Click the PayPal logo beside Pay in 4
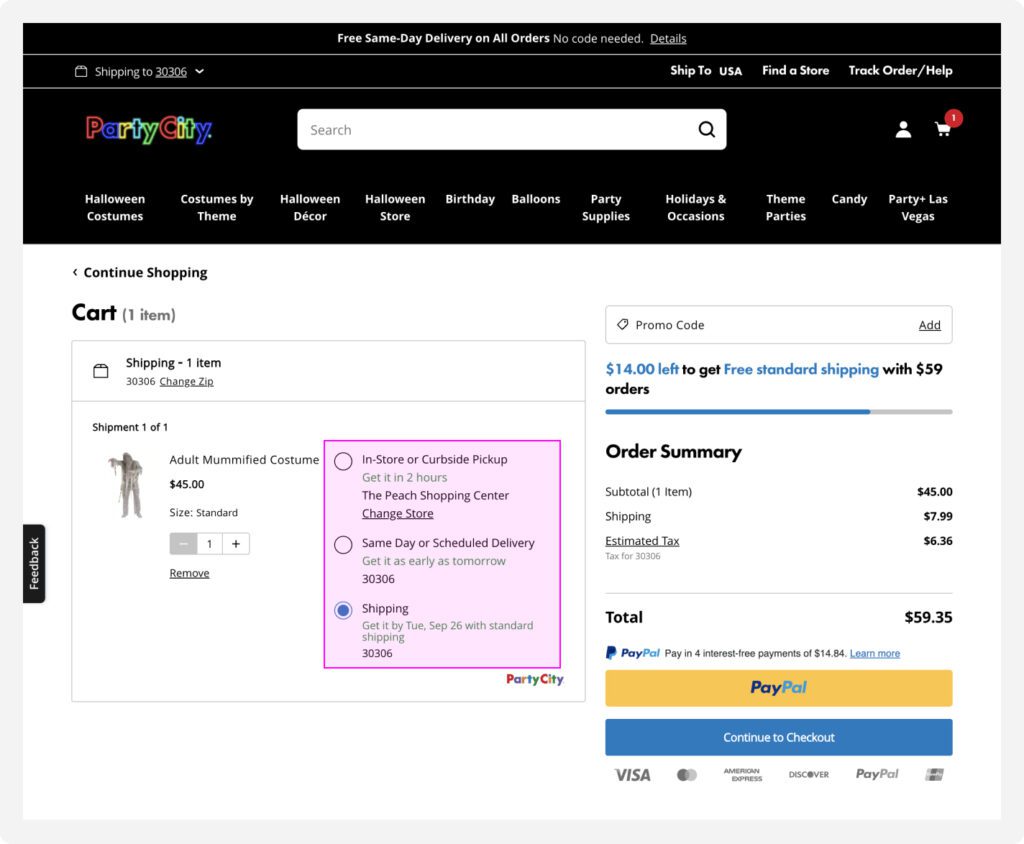 click(x=633, y=653)
